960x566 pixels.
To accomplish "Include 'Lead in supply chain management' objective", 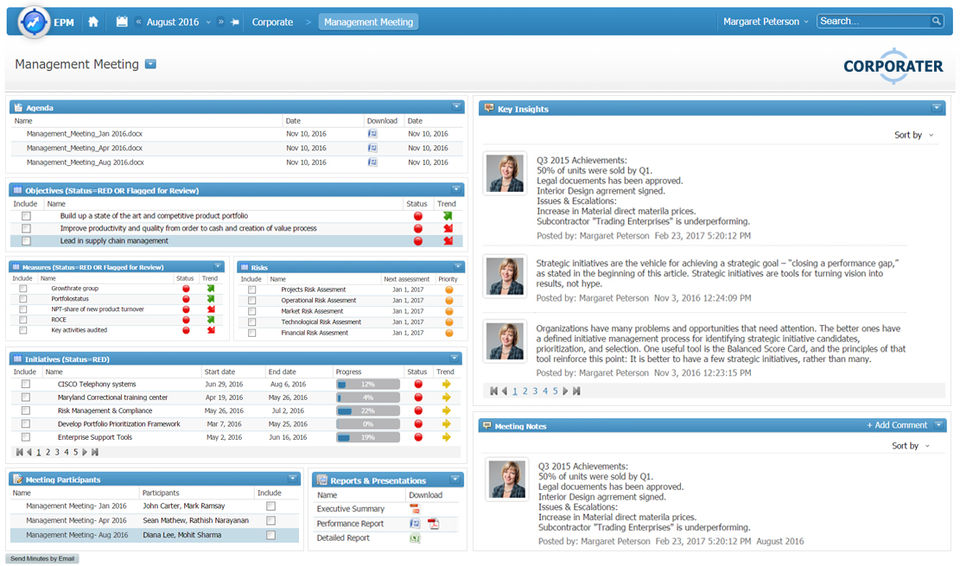I will pyautogui.click(x=26, y=241).
